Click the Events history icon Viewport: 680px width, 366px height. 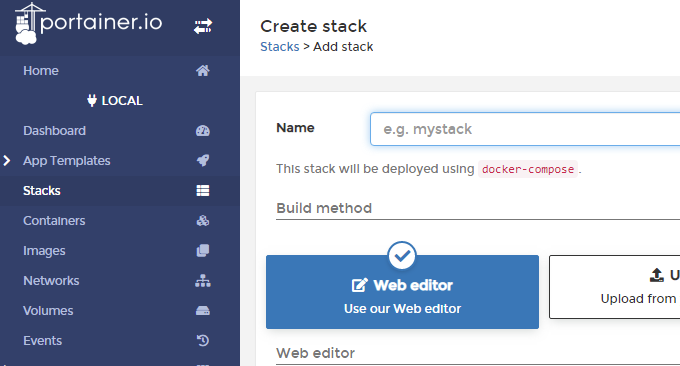(x=203, y=340)
